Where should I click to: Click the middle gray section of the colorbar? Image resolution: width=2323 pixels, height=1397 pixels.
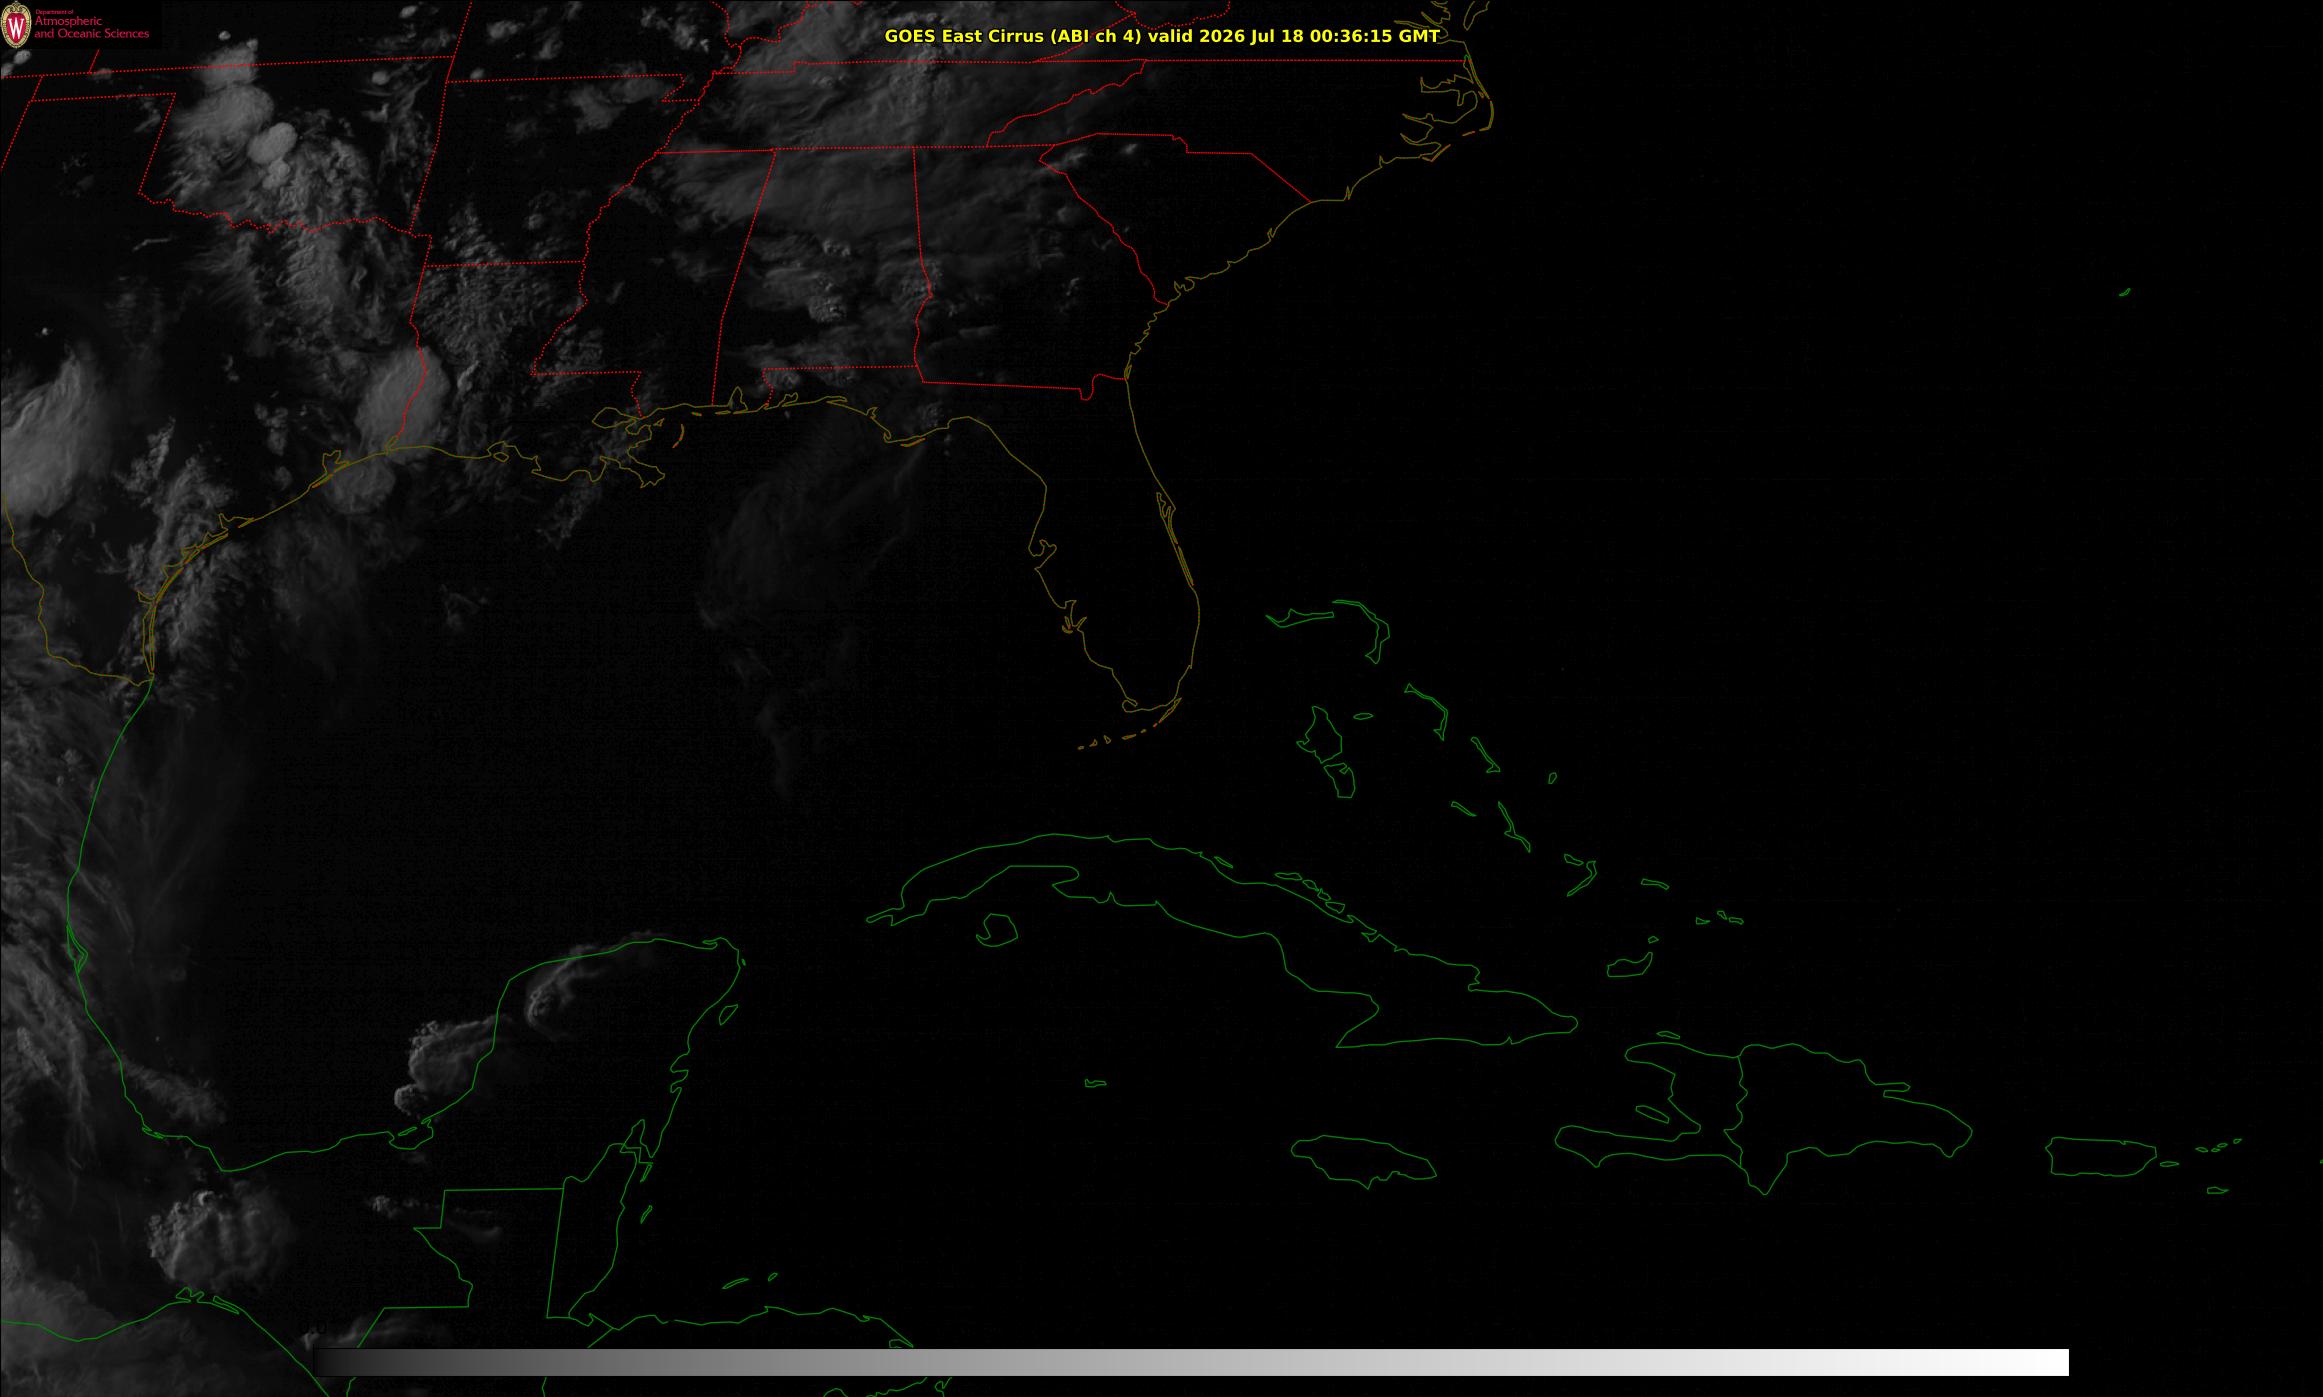(1191, 1362)
